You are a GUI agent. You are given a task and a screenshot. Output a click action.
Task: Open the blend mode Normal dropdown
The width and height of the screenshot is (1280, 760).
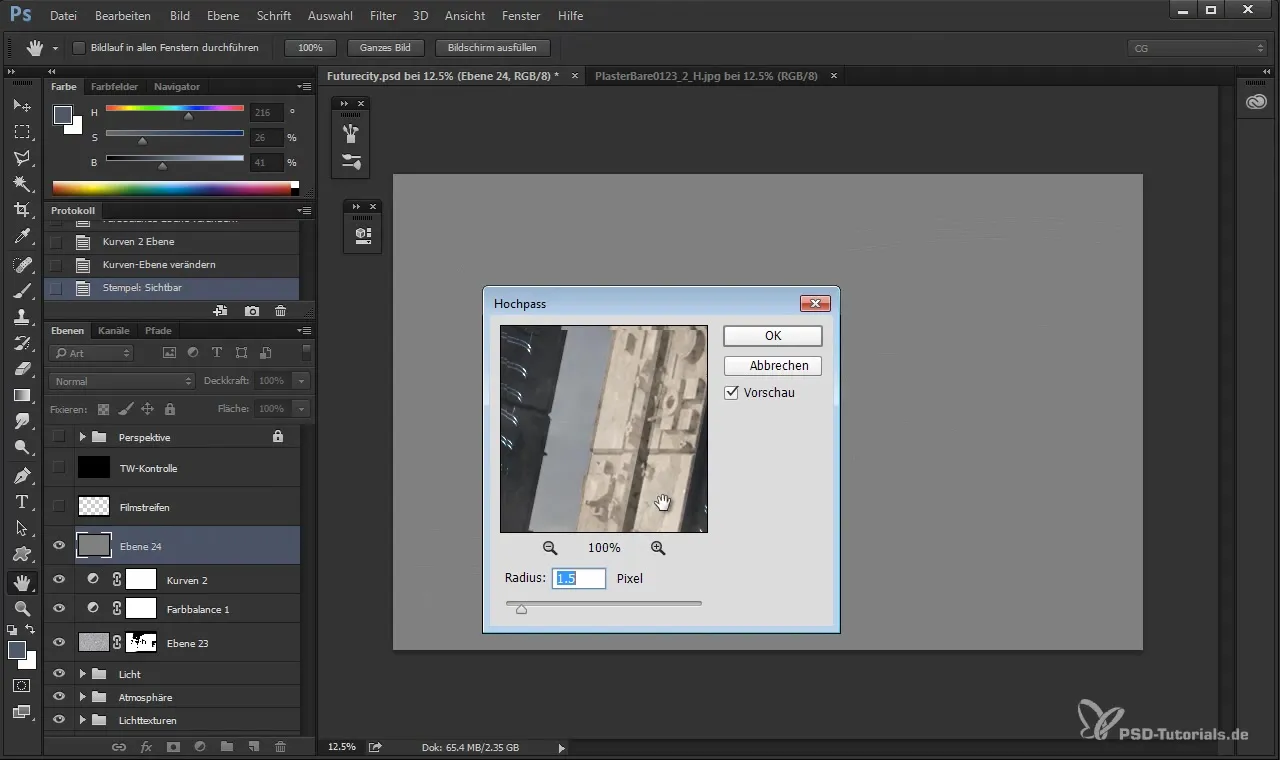pos(122,381)
